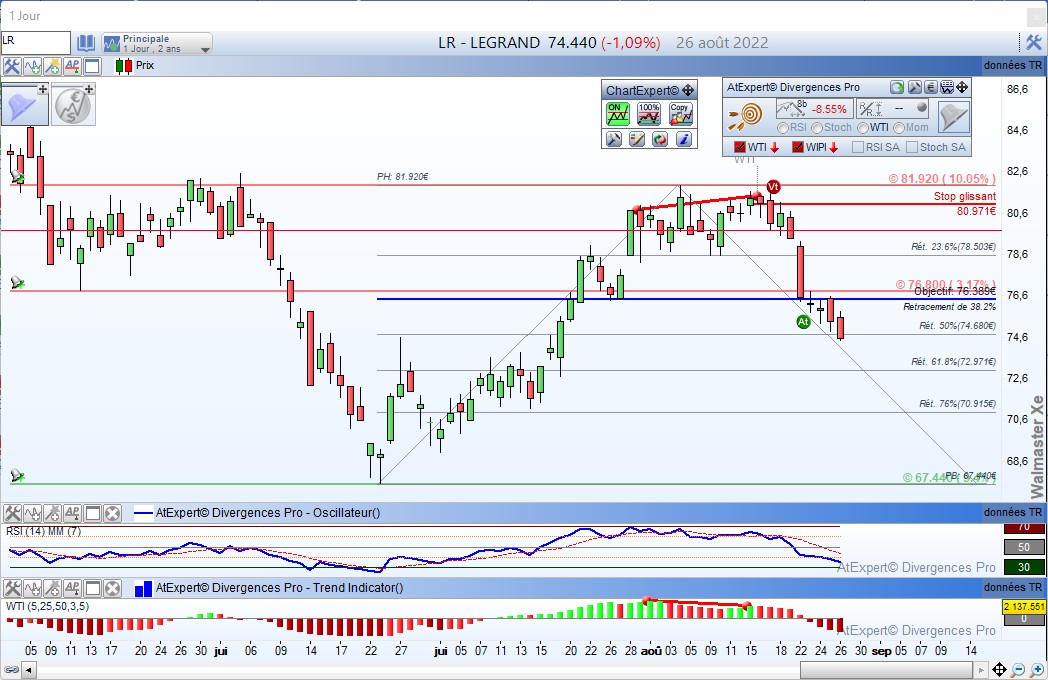This screenshot has width=1048, height=680.
Task: Open ChartExpert settings wrench
Action: click(x=614, y=138)
